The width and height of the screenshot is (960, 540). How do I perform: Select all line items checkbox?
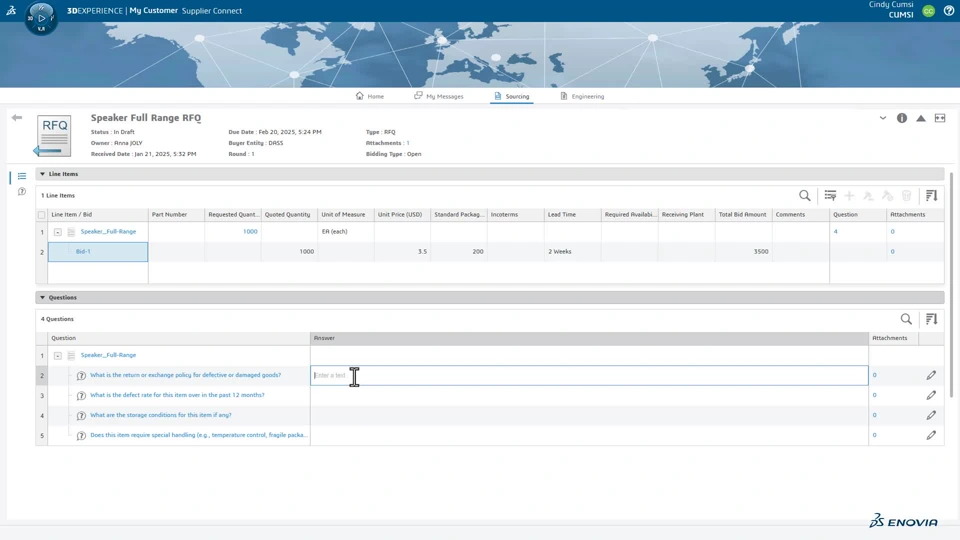pos(42,215)
